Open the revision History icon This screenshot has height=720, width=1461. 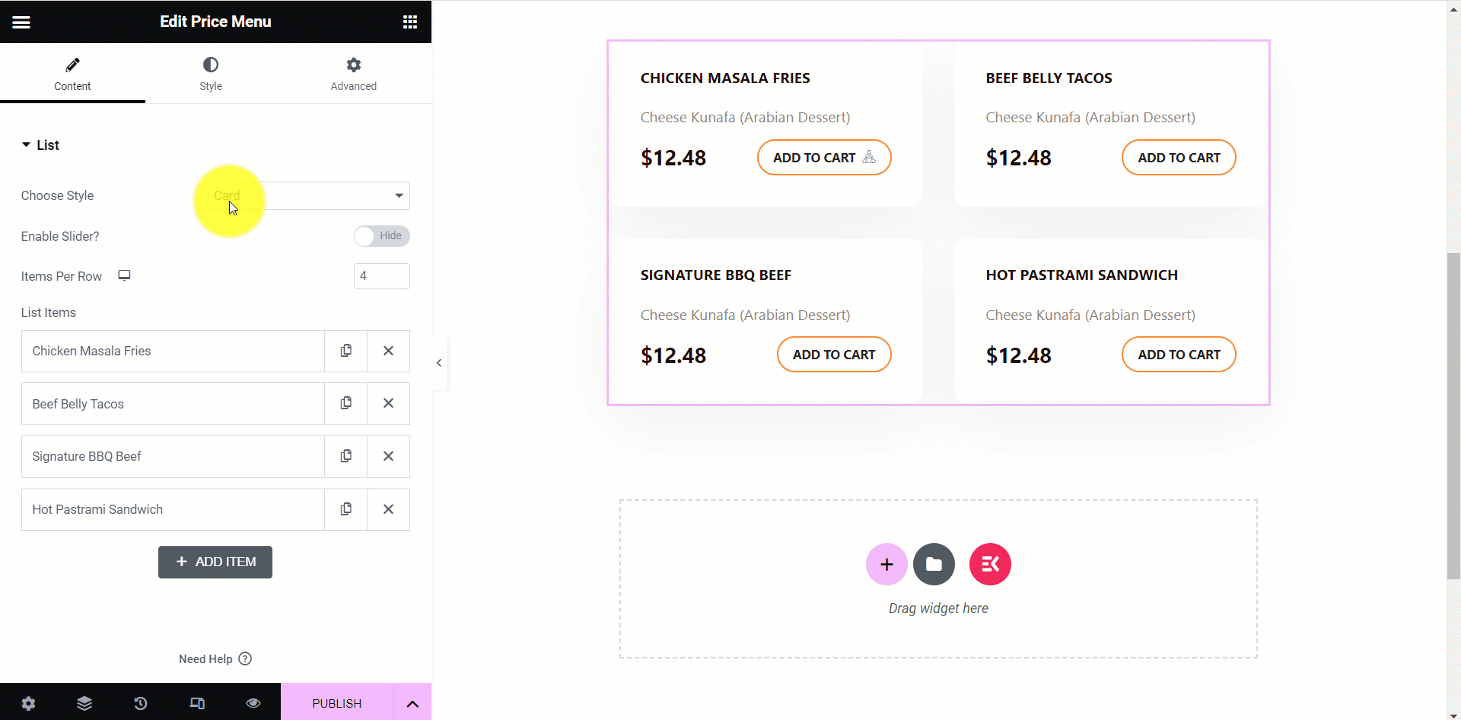pos(140,703)
